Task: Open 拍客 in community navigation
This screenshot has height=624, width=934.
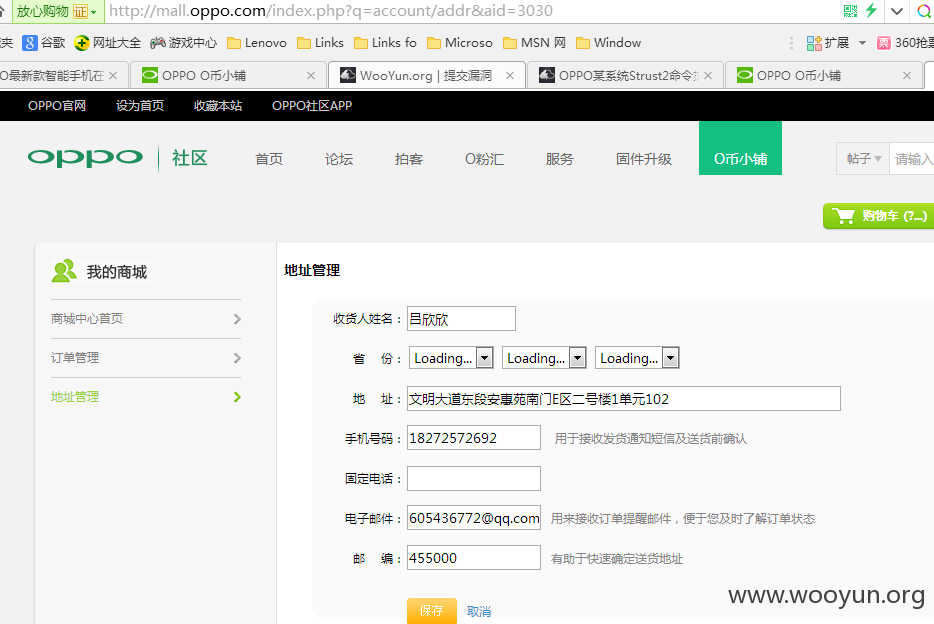Action: [x=409, y=159]
